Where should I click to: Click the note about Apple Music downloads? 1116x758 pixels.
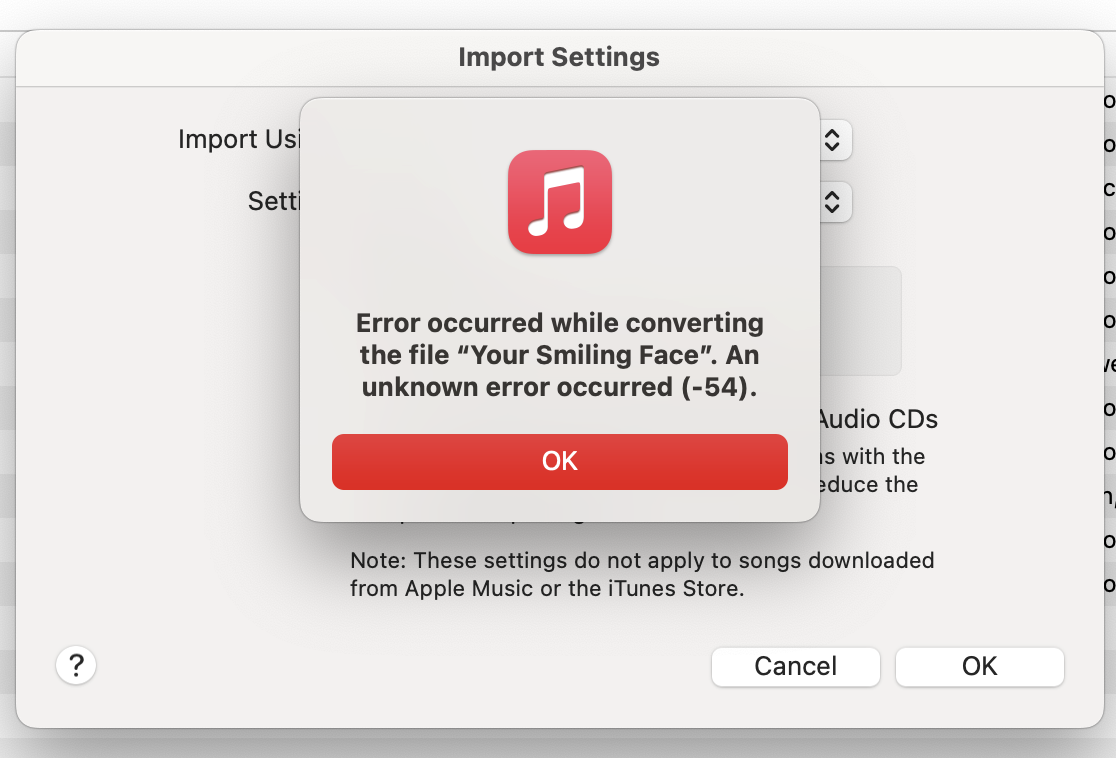coord(641,574)
